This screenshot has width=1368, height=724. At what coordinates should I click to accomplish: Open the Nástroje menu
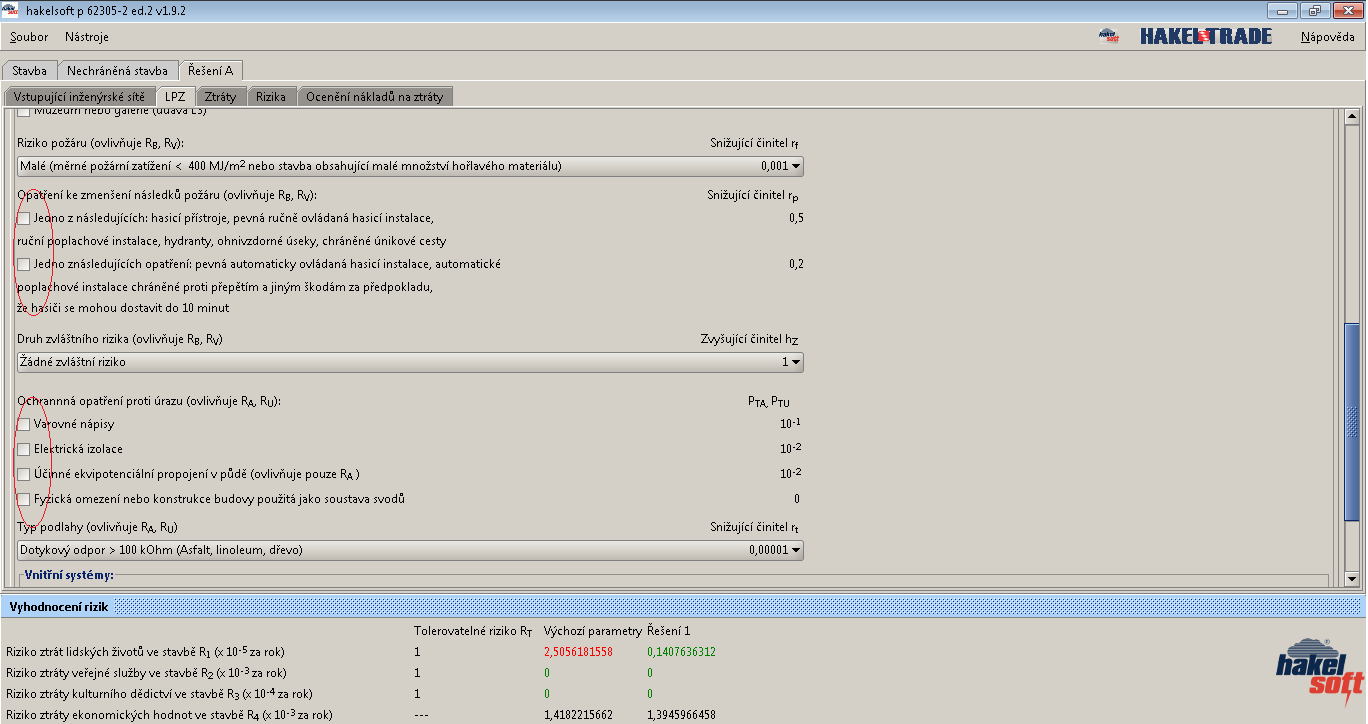click(87, 37)
